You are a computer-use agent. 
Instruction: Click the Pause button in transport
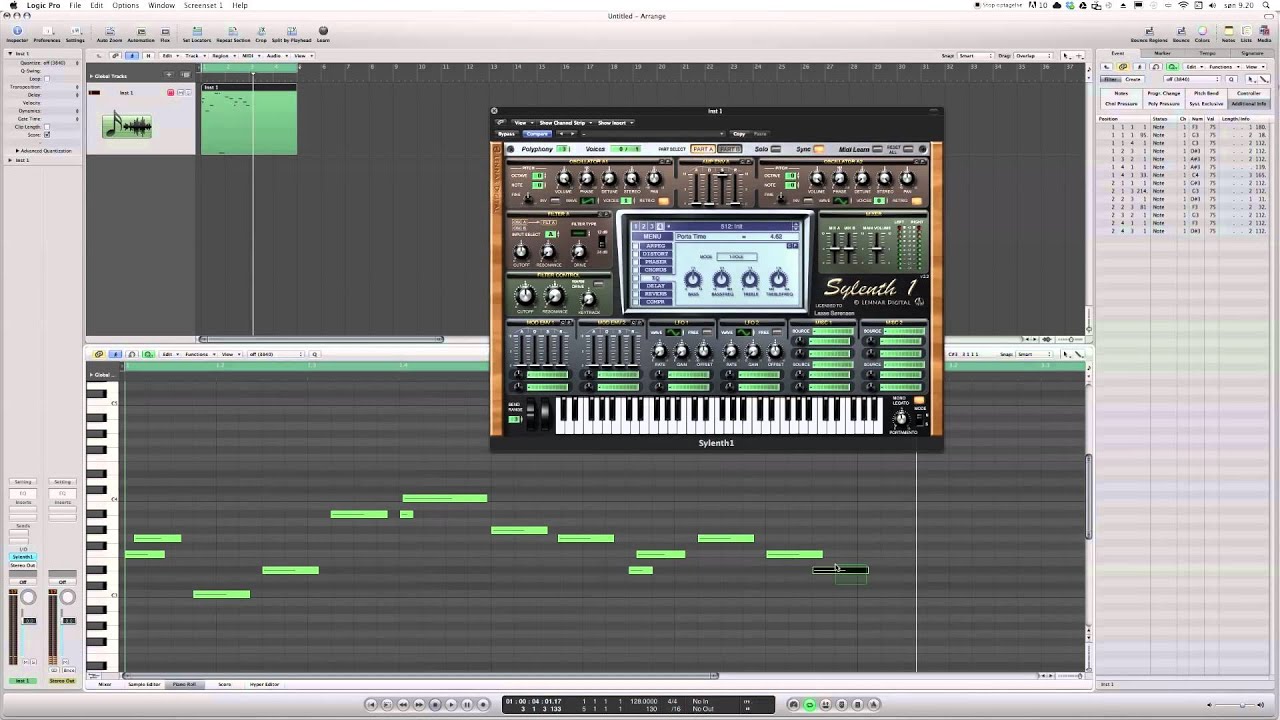[x=467, y=704]
